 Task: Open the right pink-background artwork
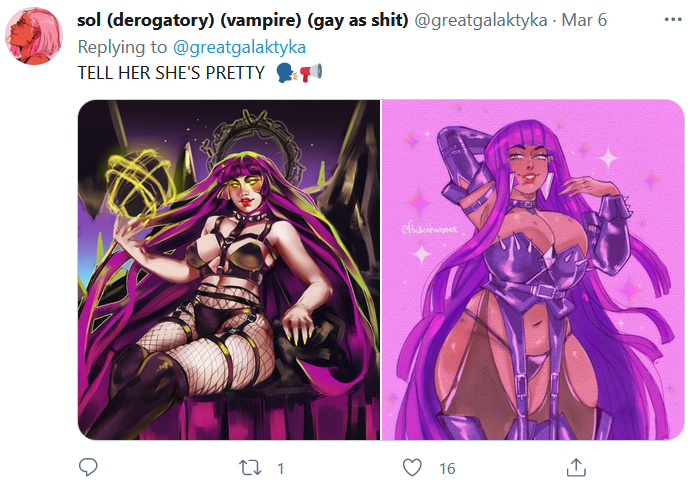pos(533,270)
